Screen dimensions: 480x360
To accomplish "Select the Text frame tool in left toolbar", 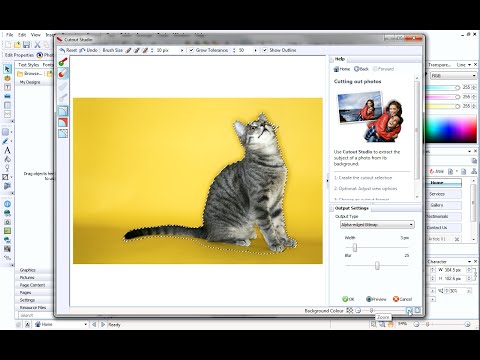I will click(x=7, y=87).
